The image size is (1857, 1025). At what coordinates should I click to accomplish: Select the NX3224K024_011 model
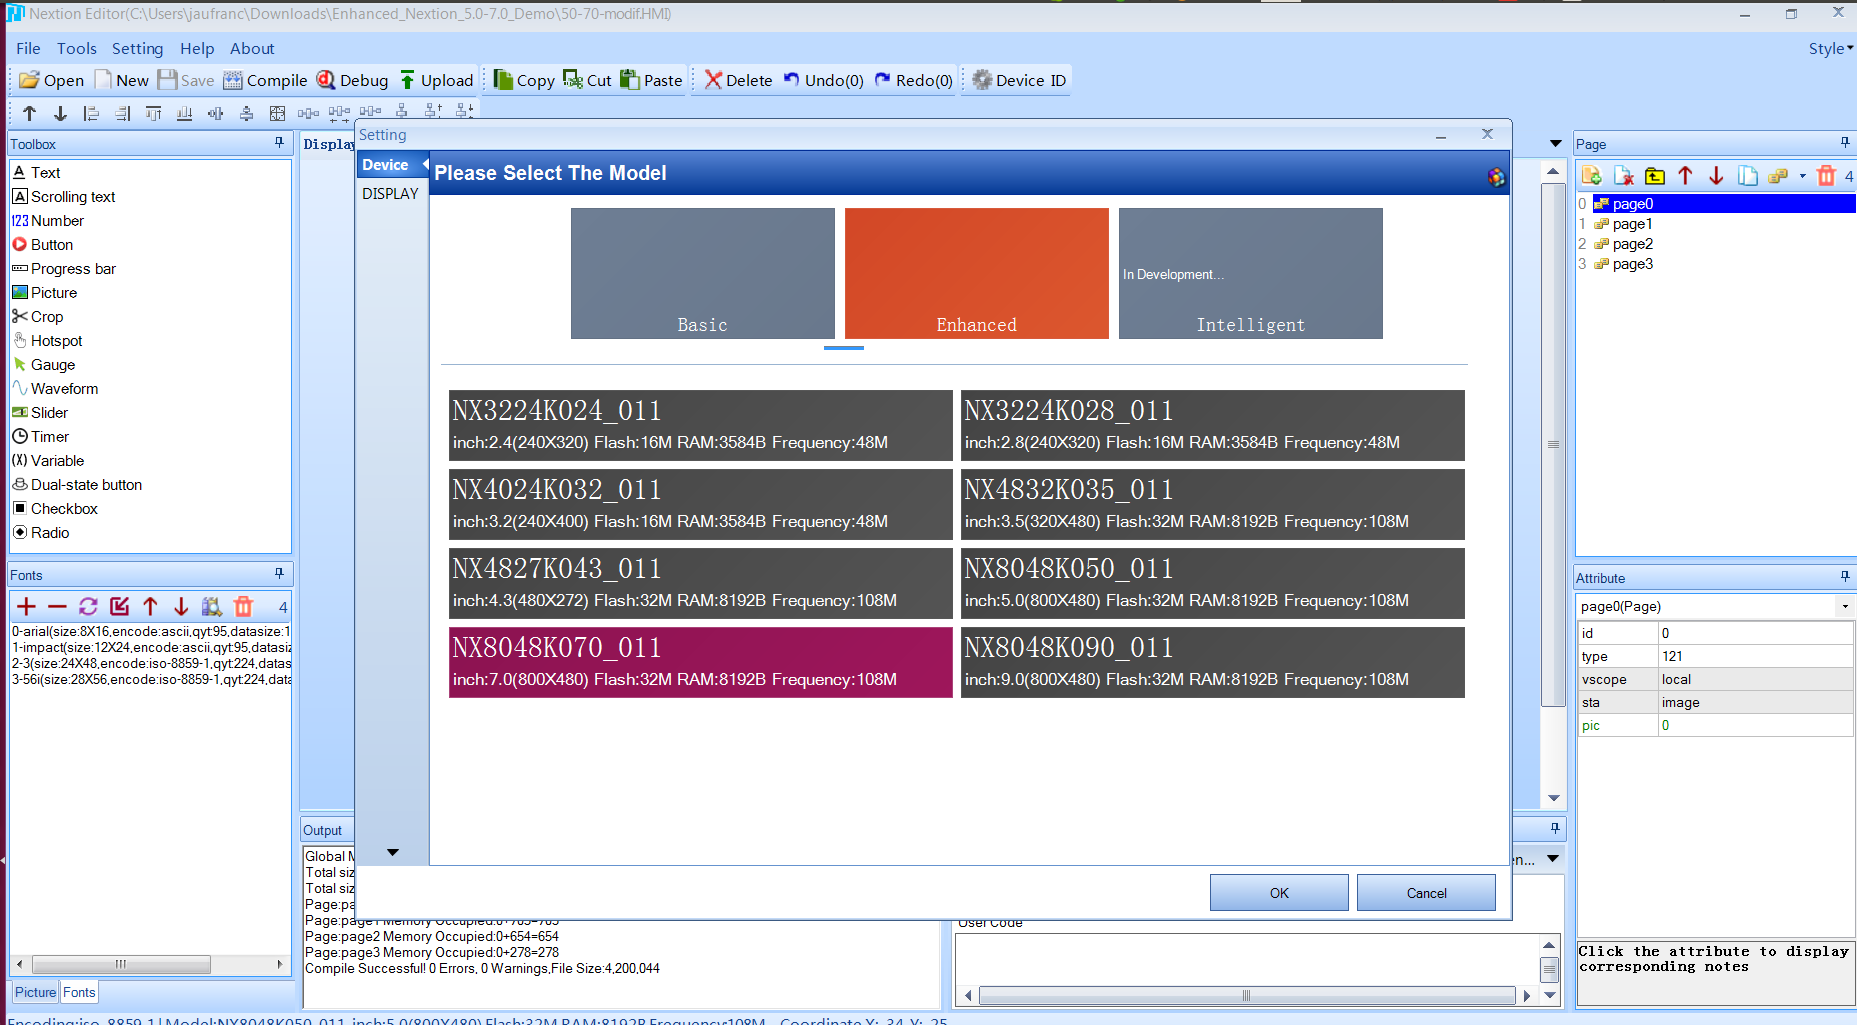[700, 425]
